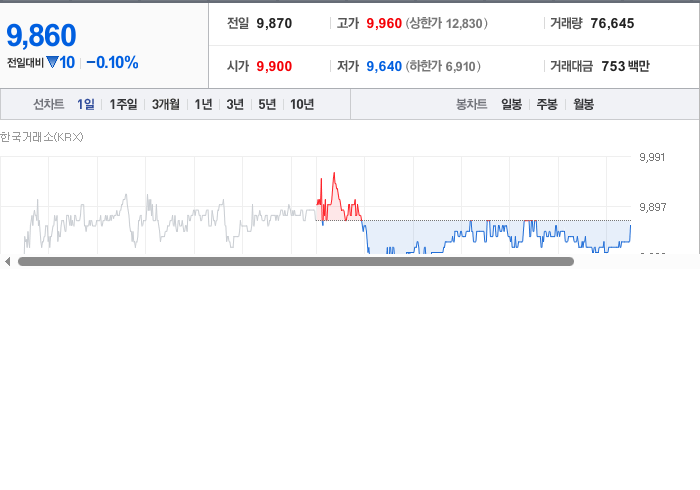Click lower limit 하한가 6,910
Screen dimensions: 700x490
(x=443, y=66)
